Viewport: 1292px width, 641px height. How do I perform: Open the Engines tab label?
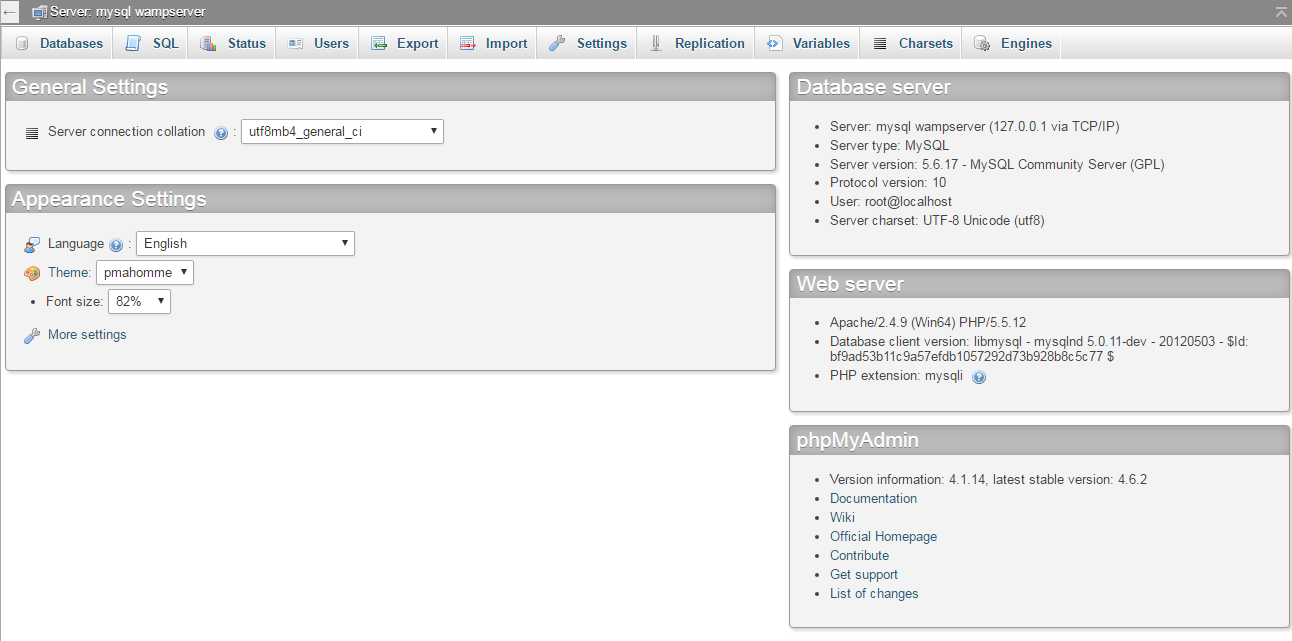[x=1026, y=43]
